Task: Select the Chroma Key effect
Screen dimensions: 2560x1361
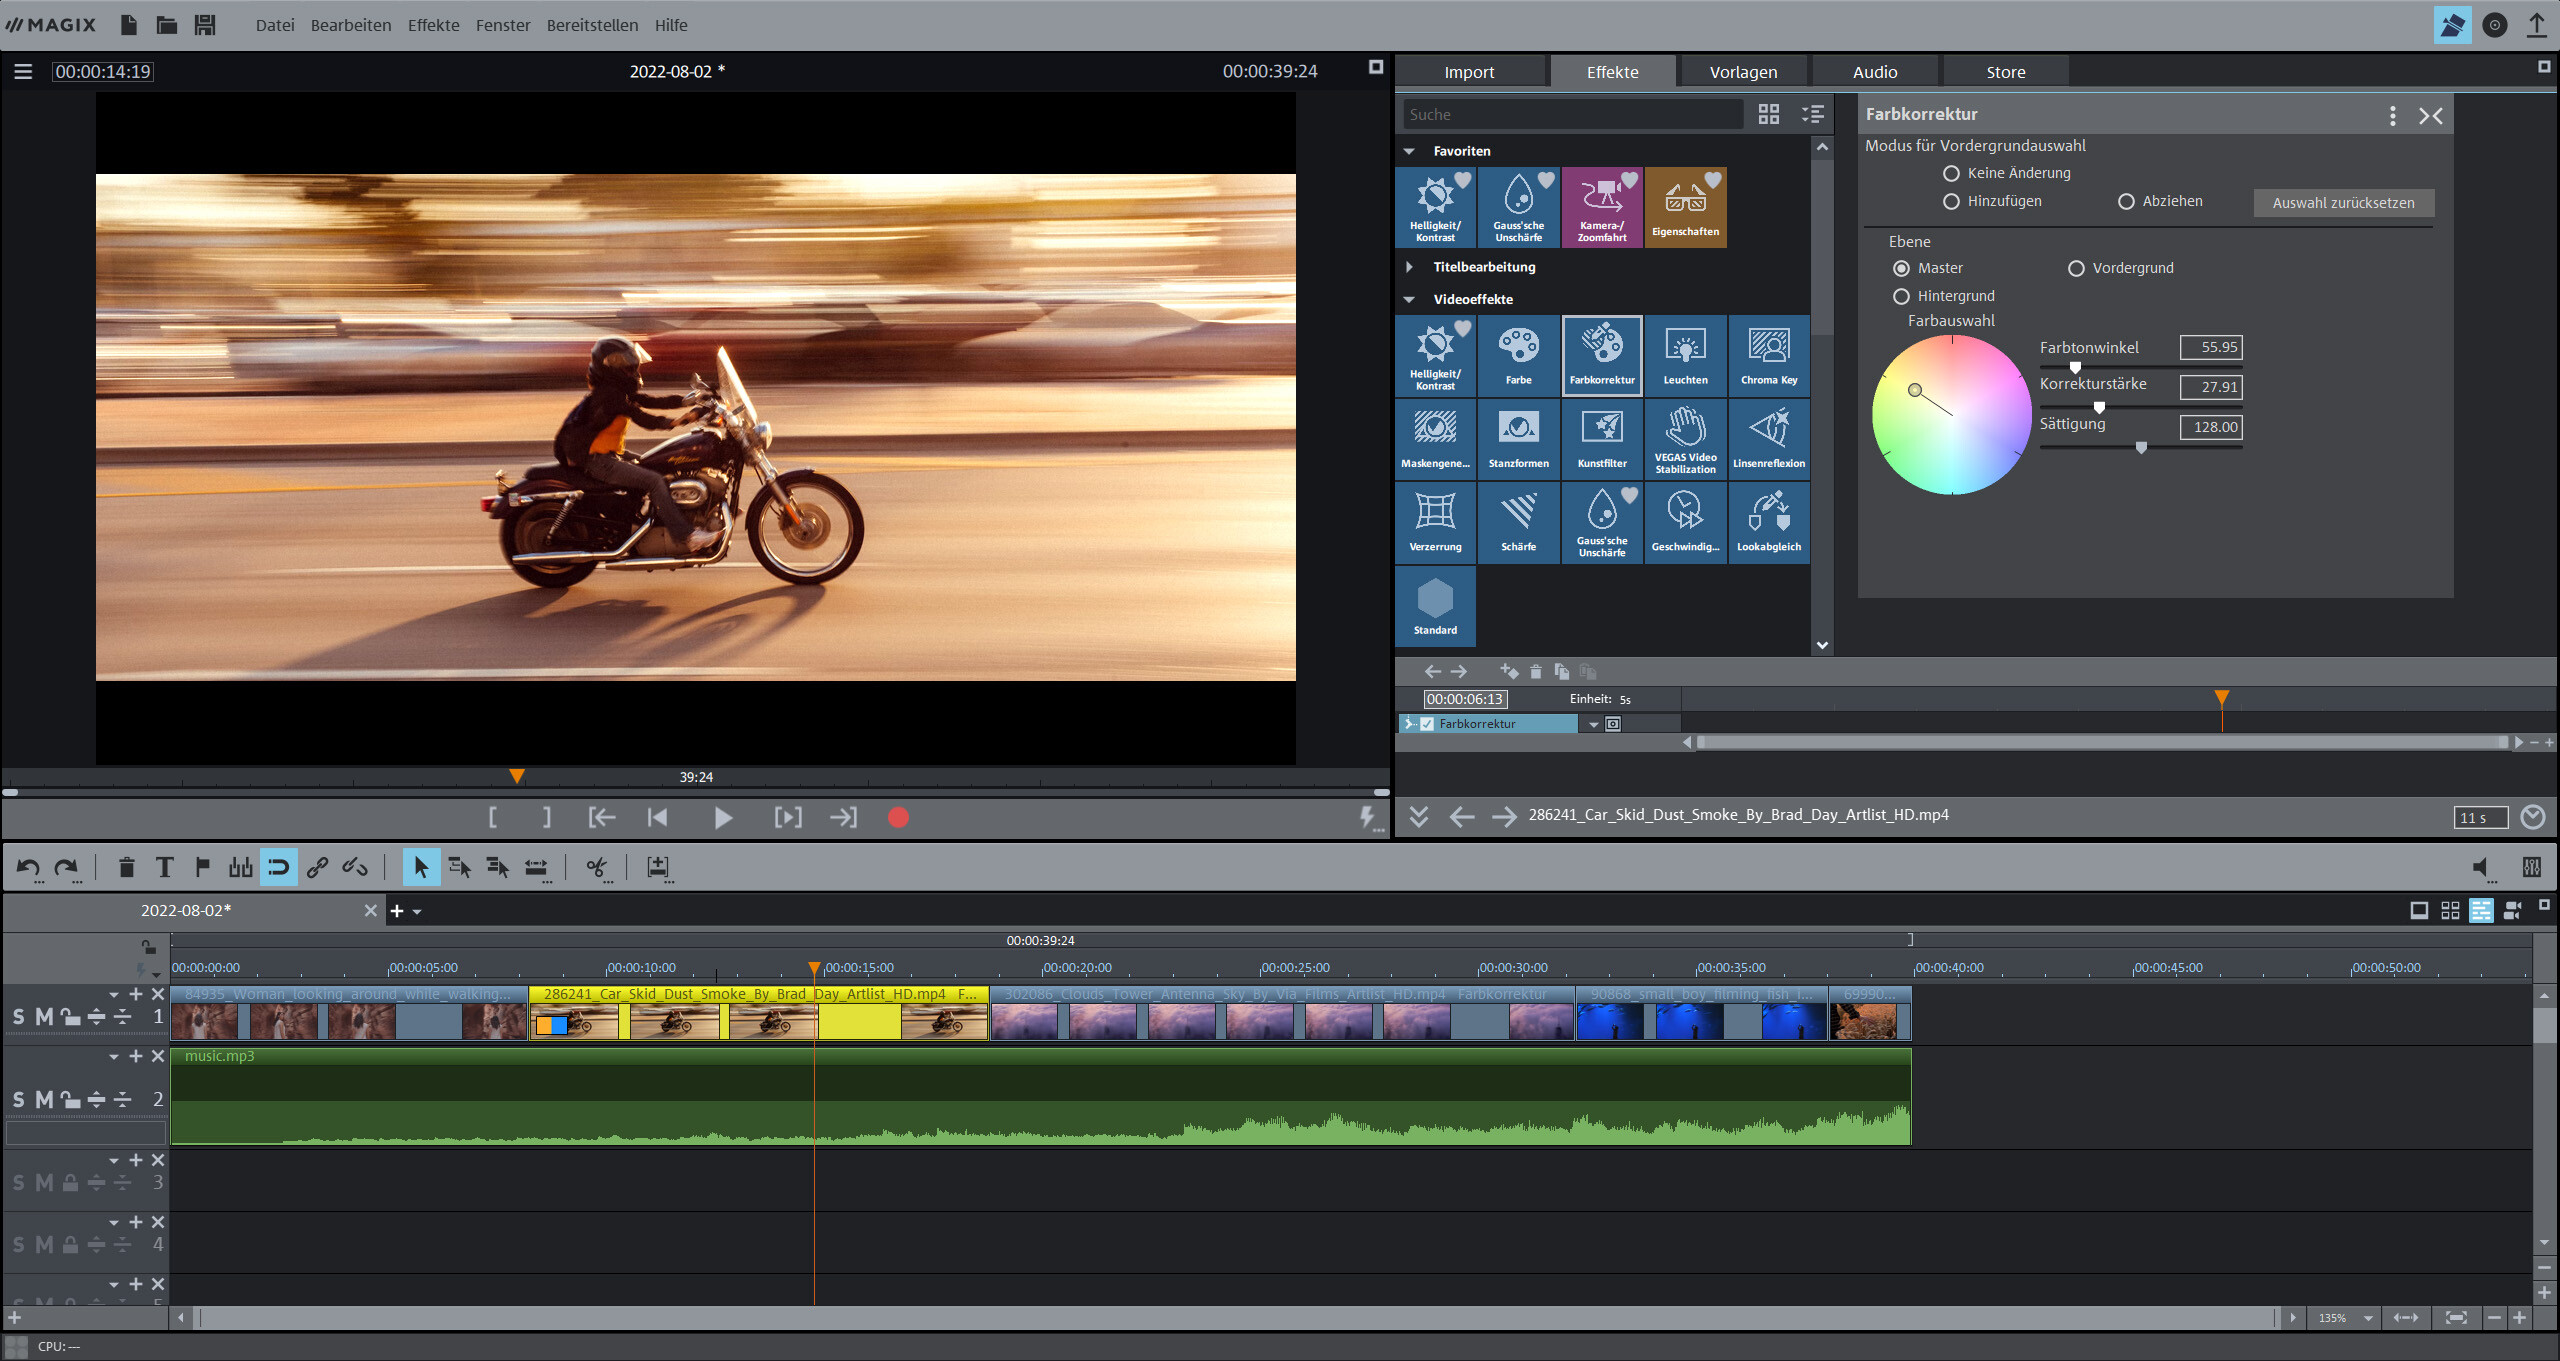Action: point(1768,355)
